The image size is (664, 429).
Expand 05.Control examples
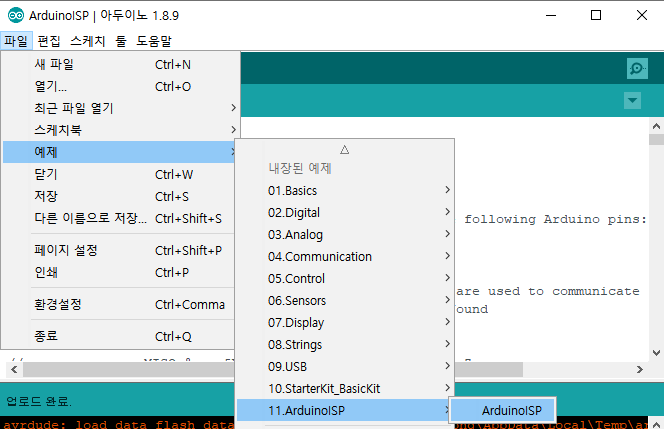click(x=345, y=279)
